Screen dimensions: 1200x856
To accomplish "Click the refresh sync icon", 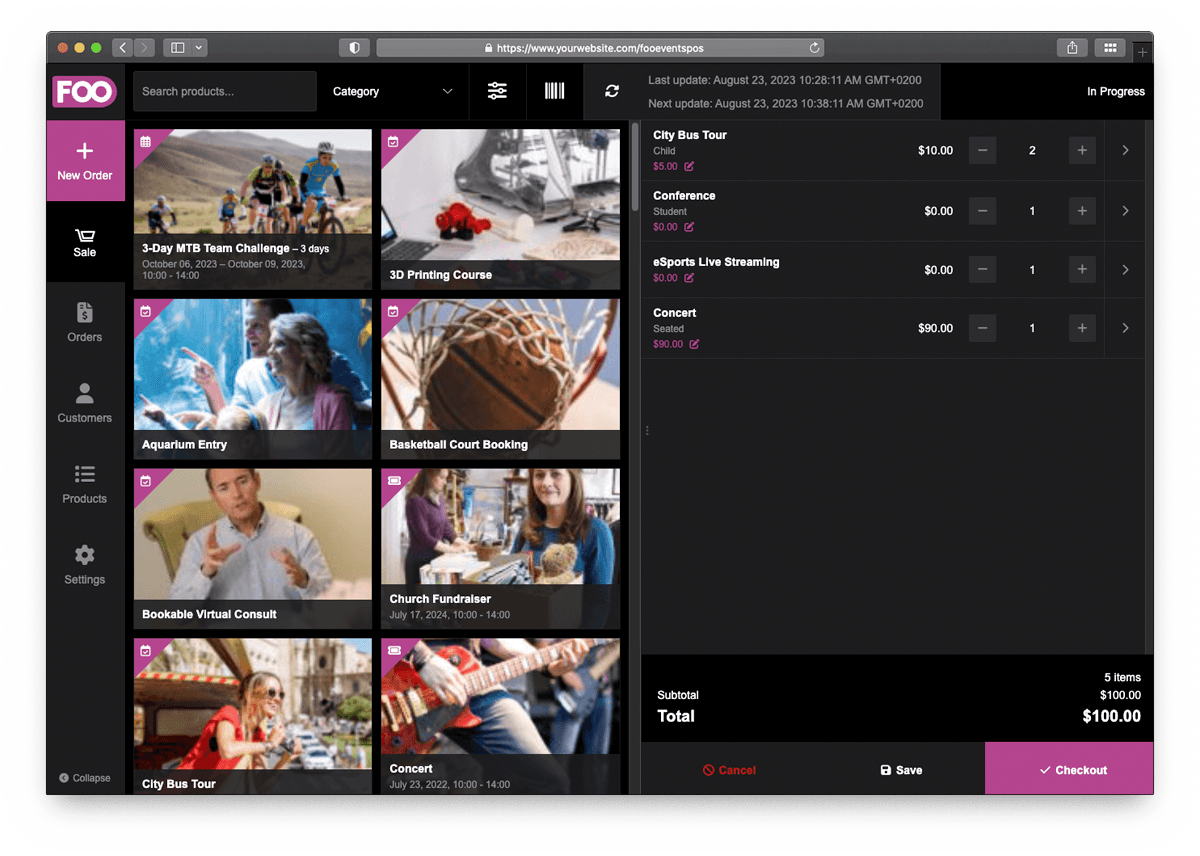I will coord(612,91).
